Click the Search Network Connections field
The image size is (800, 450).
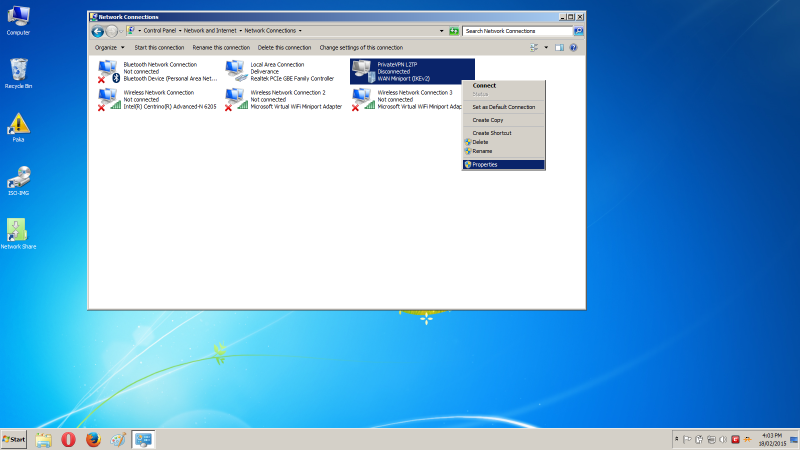click(517, 31)
